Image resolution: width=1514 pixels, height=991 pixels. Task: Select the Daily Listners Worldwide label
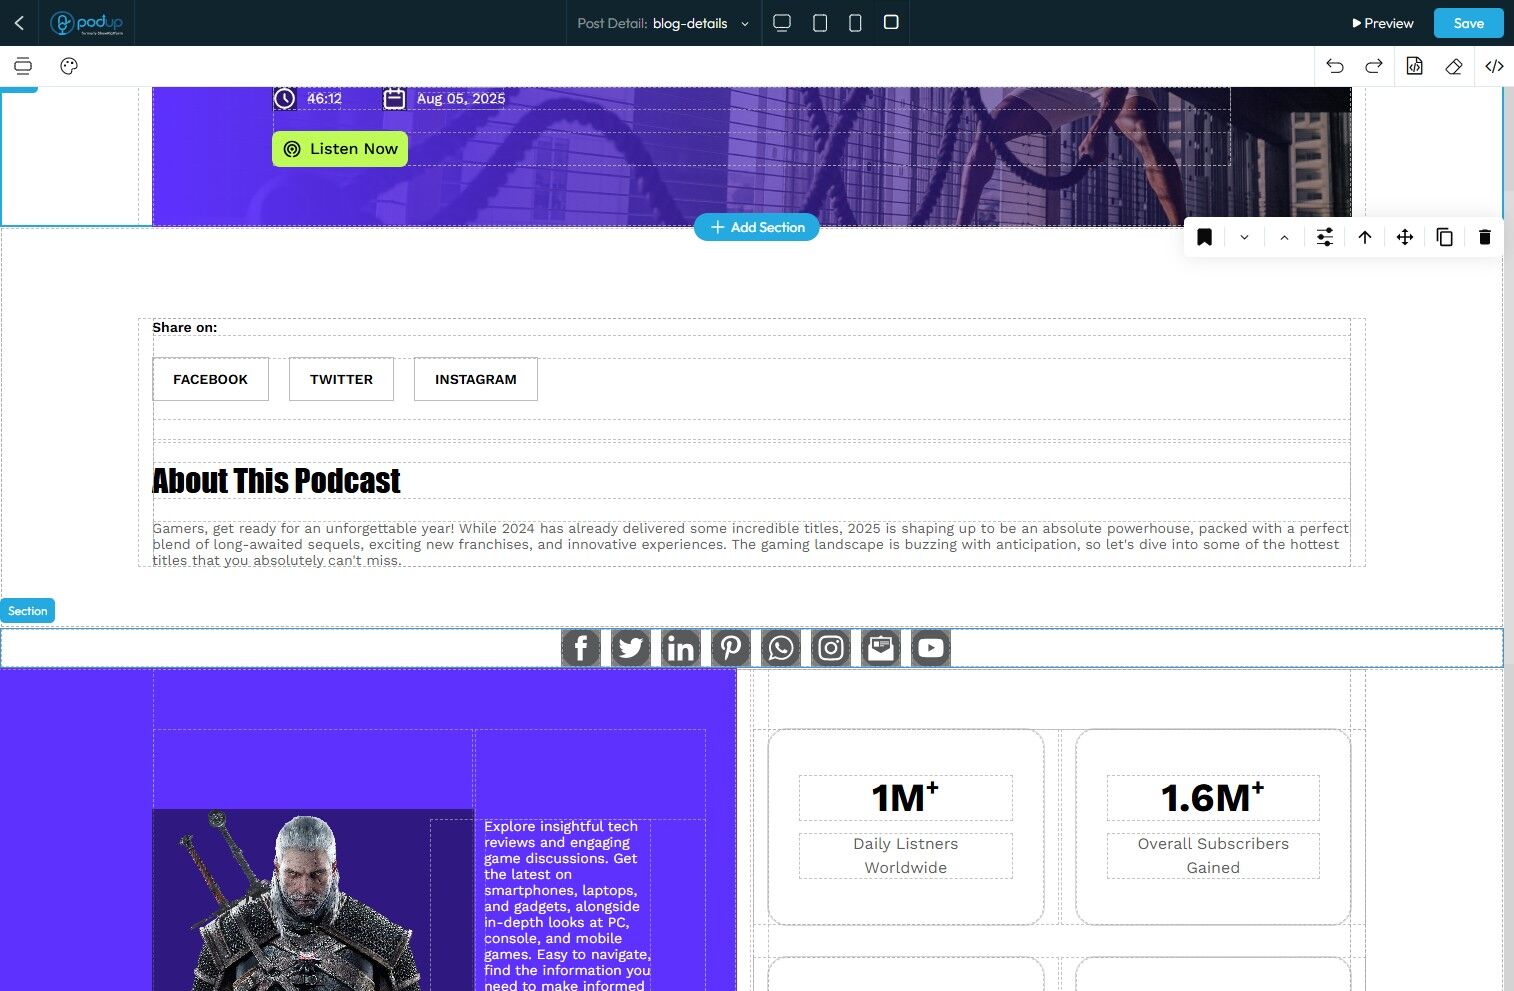906,856
